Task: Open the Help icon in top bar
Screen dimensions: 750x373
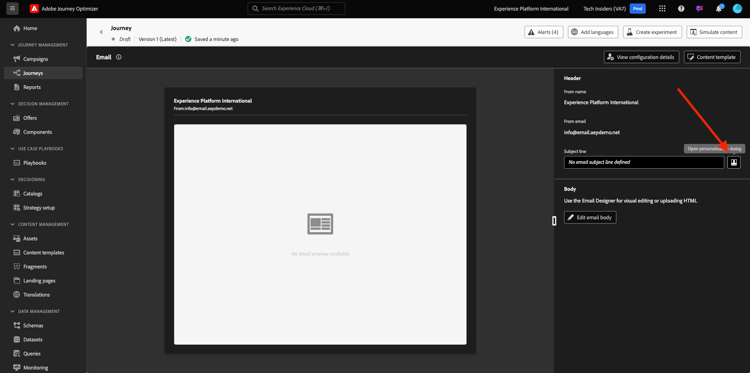Action: [681, 9]
